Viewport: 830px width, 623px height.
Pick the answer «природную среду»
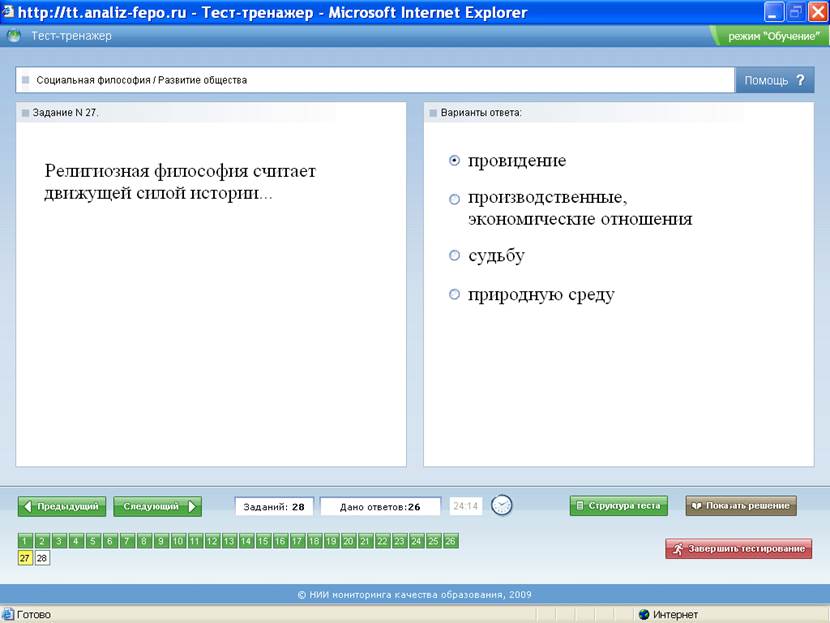pos(454,294)
